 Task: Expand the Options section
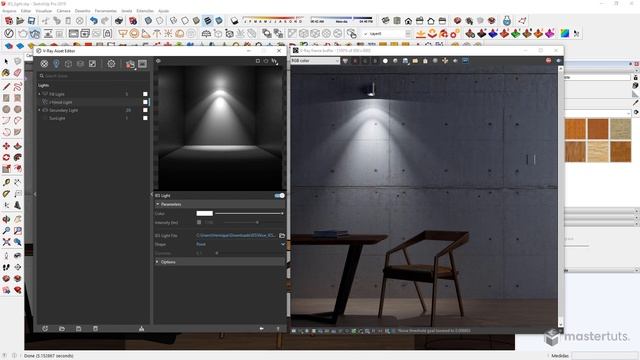[x=158, y=262]
